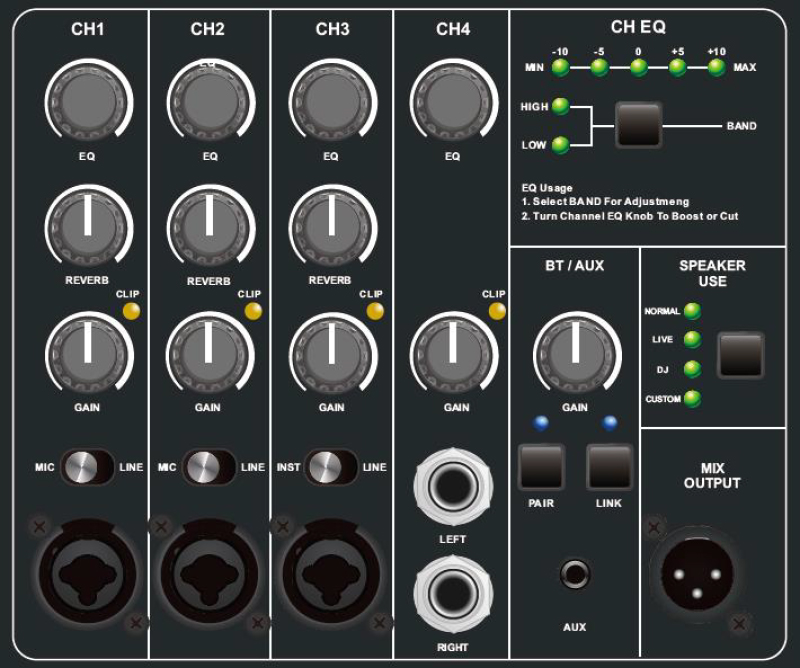800x668 pixels.
Task: Click the CH3 EQ knob
Action: [x=333, y=101]
